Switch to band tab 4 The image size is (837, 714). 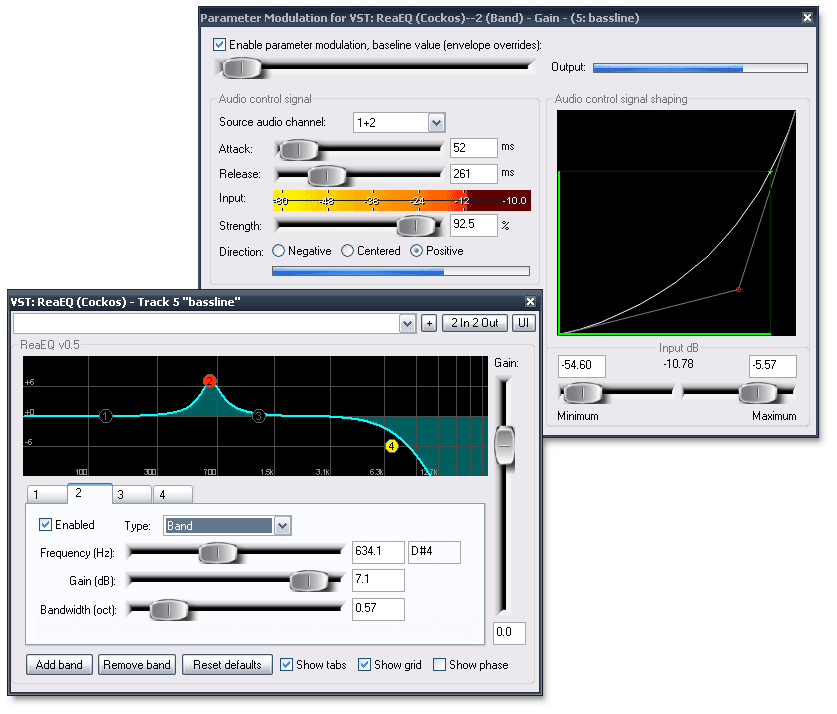click(173, 494)
